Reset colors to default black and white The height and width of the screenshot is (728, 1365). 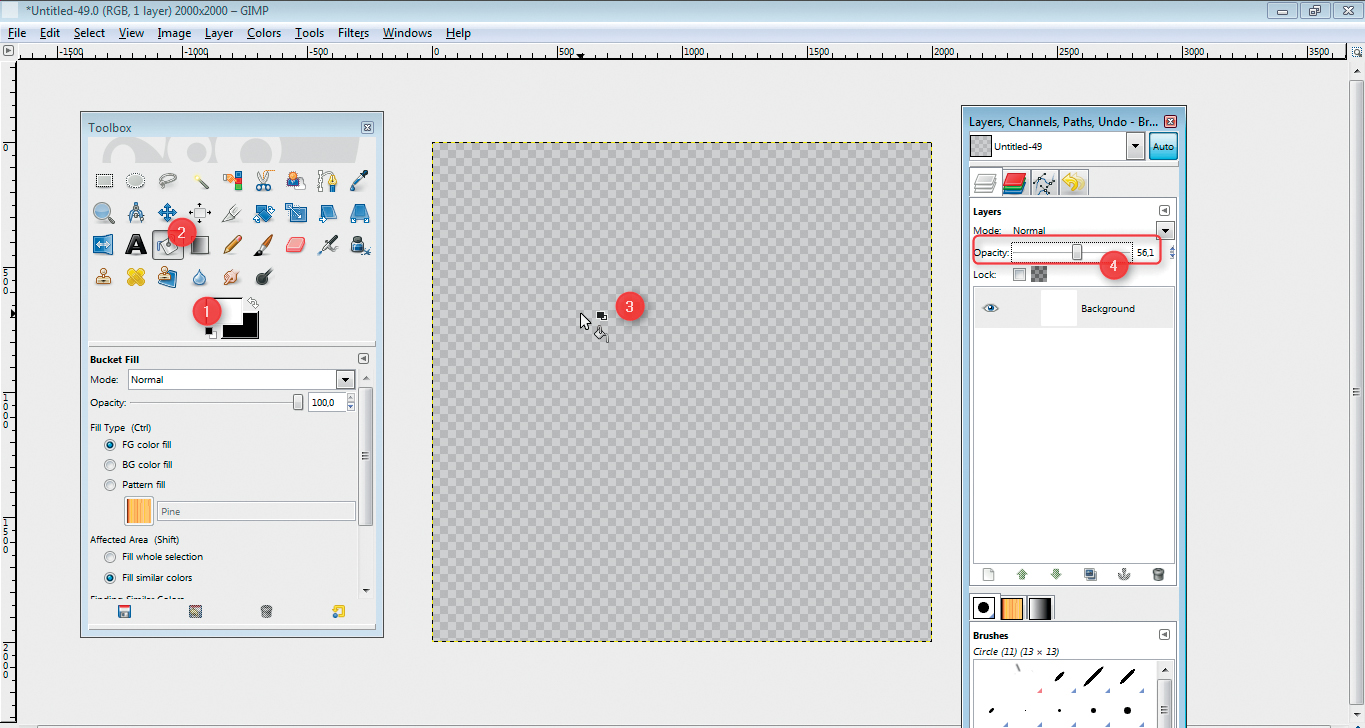click(211, 332)
